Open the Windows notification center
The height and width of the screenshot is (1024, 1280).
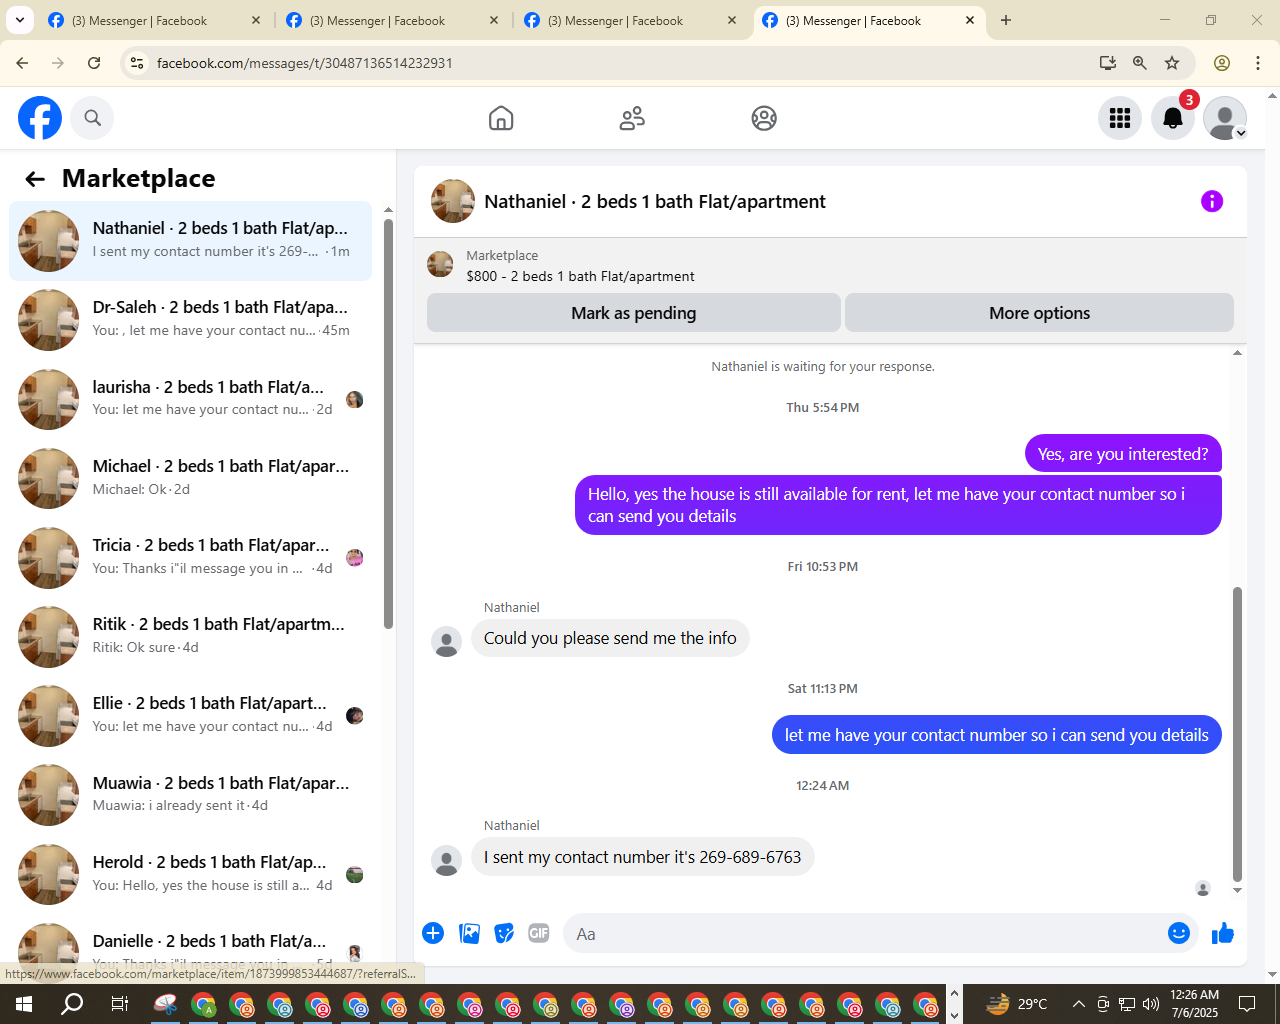click(1247, 1004)
